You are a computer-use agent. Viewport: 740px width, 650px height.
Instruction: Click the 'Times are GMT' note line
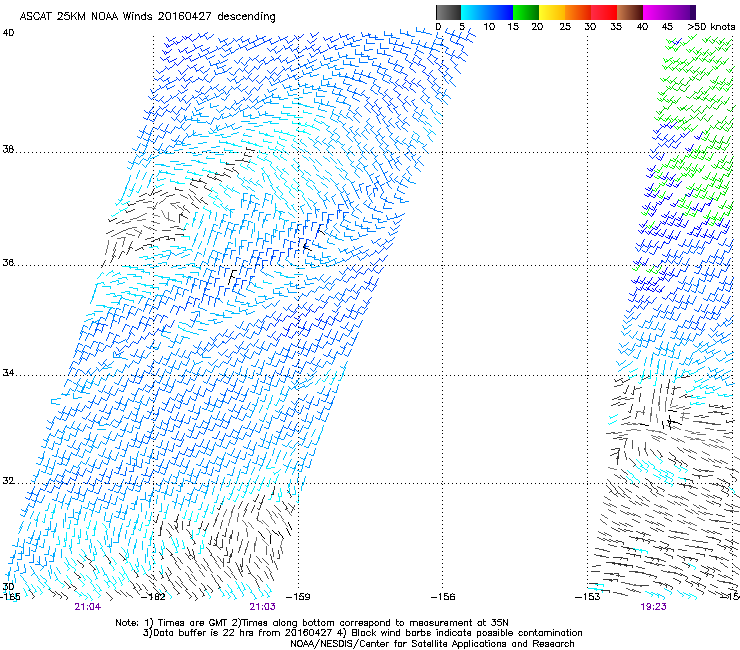(312, 623)
